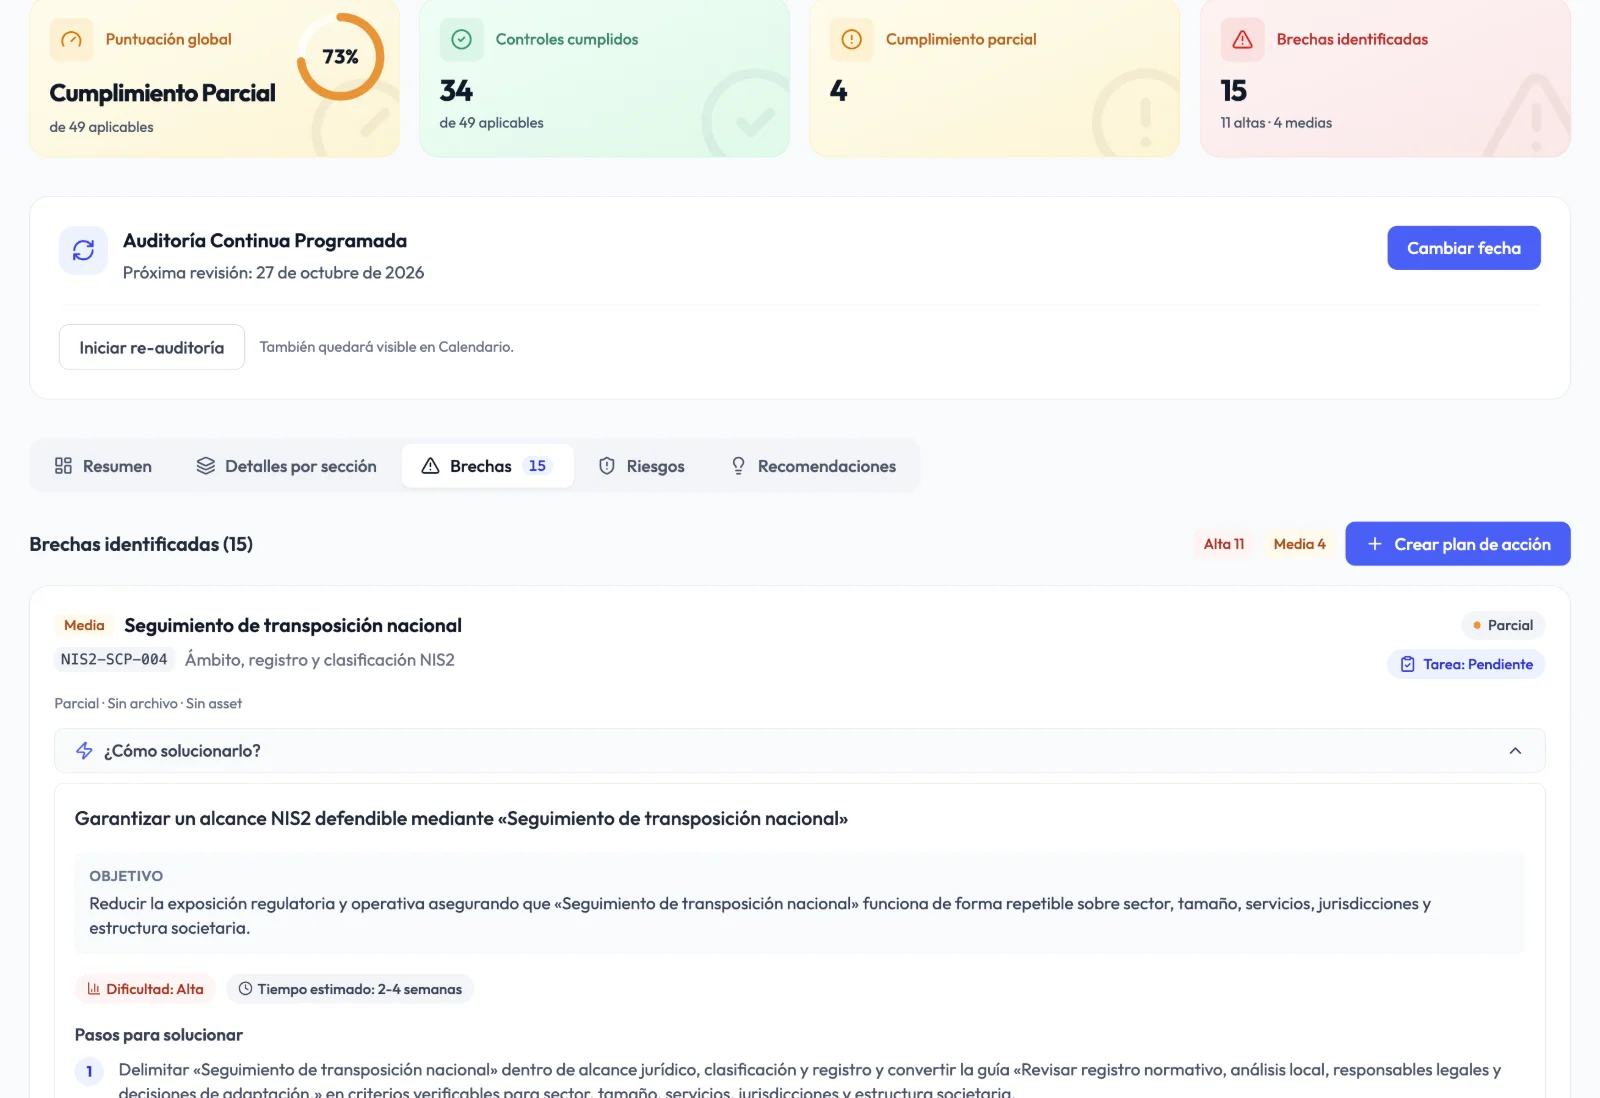Click the Cumplimiento parcial exclamation icon
Image resolution: width=1600 pixels, height=1098 pixels.
click(x=851, y=40)
